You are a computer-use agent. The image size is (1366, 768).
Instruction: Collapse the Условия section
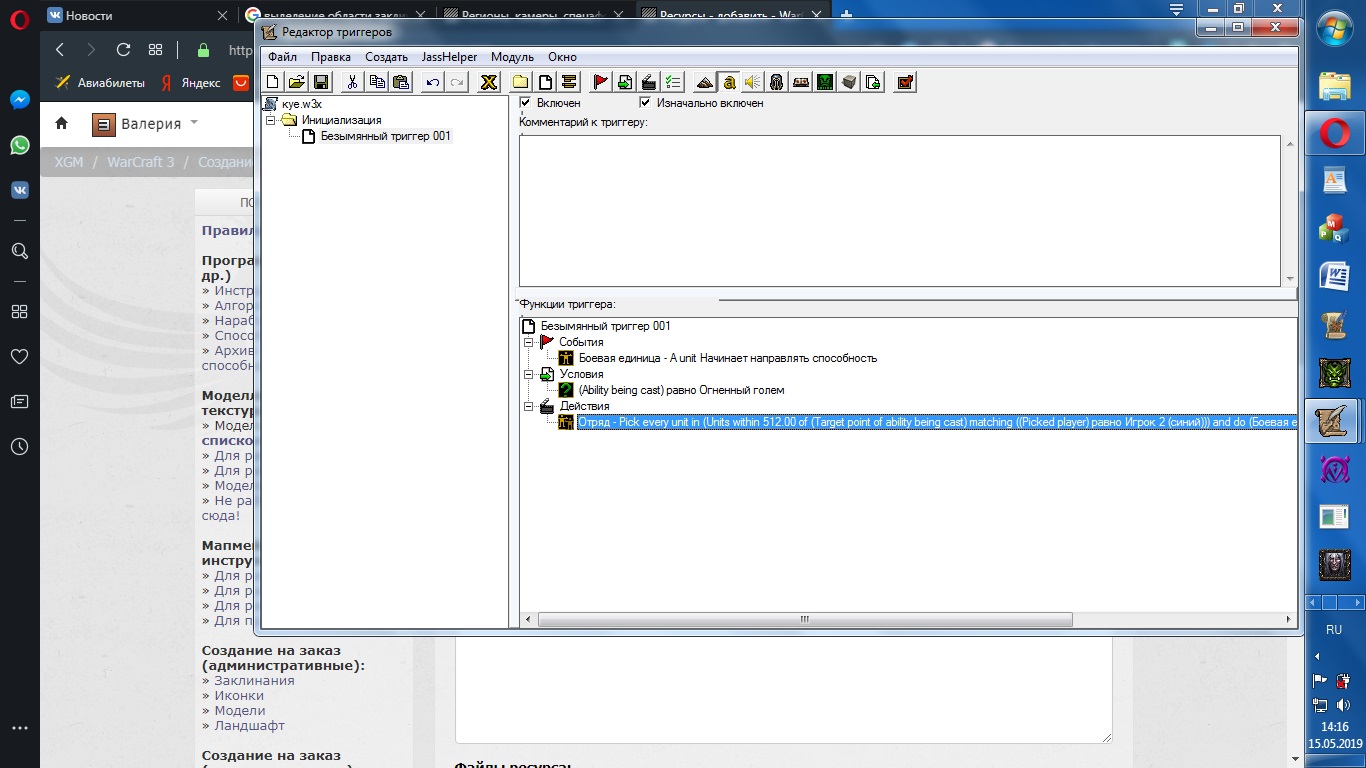[x=529, y=374]
